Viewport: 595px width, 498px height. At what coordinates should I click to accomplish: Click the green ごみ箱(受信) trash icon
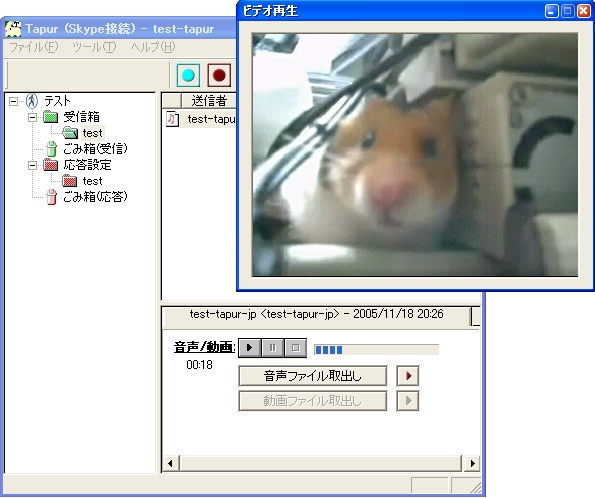click(x=52, y=149)
